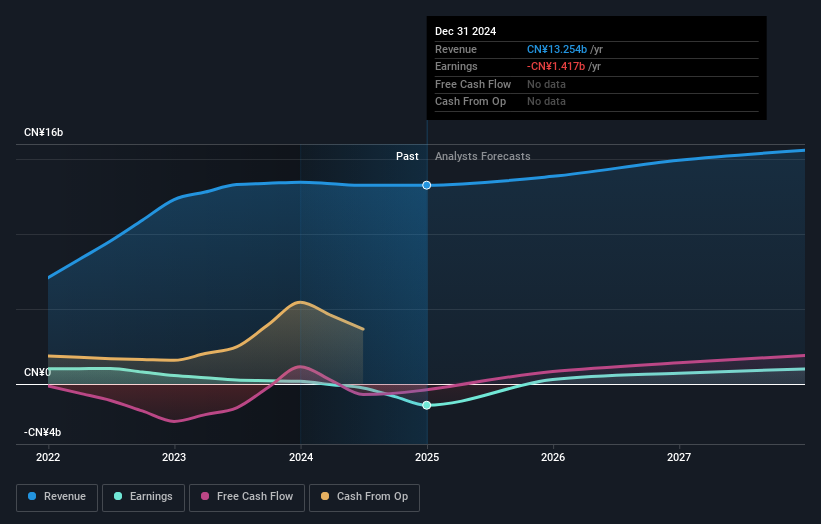The image size is (821, 524).
Task: Click the -CN¥1.417b earnings value
Action: 556,66
